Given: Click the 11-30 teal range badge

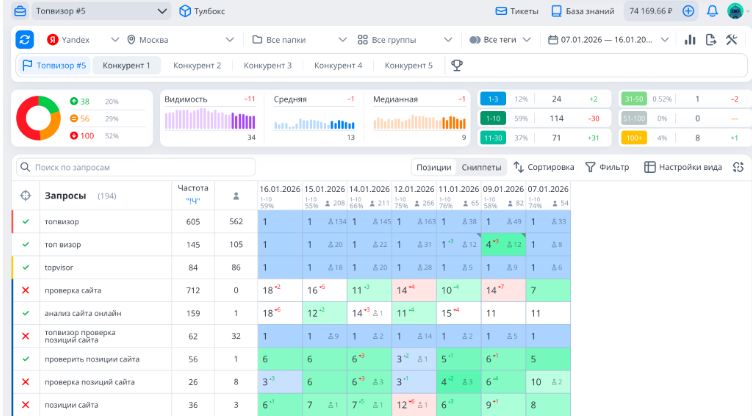Looking at the screenshot, I should pos(493,138).
